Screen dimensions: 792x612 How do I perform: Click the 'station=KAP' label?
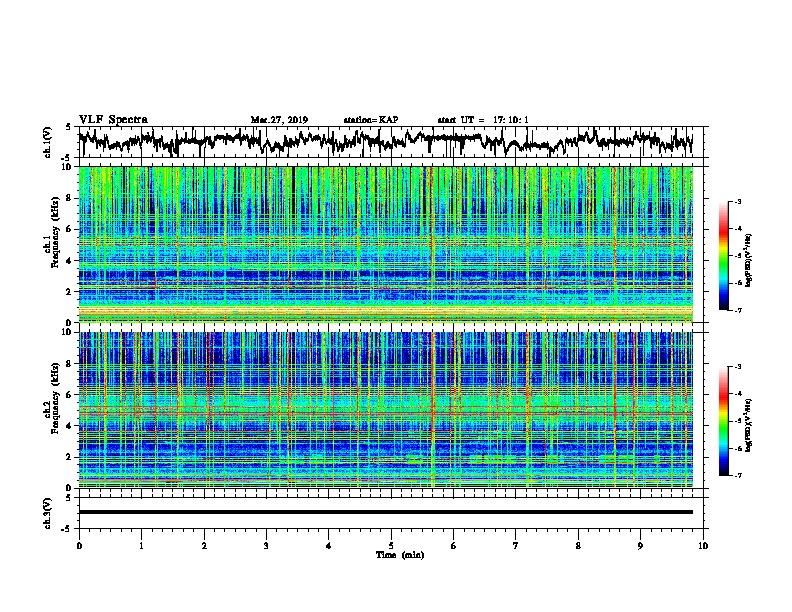pyautogui.click(x=371, y=120)
